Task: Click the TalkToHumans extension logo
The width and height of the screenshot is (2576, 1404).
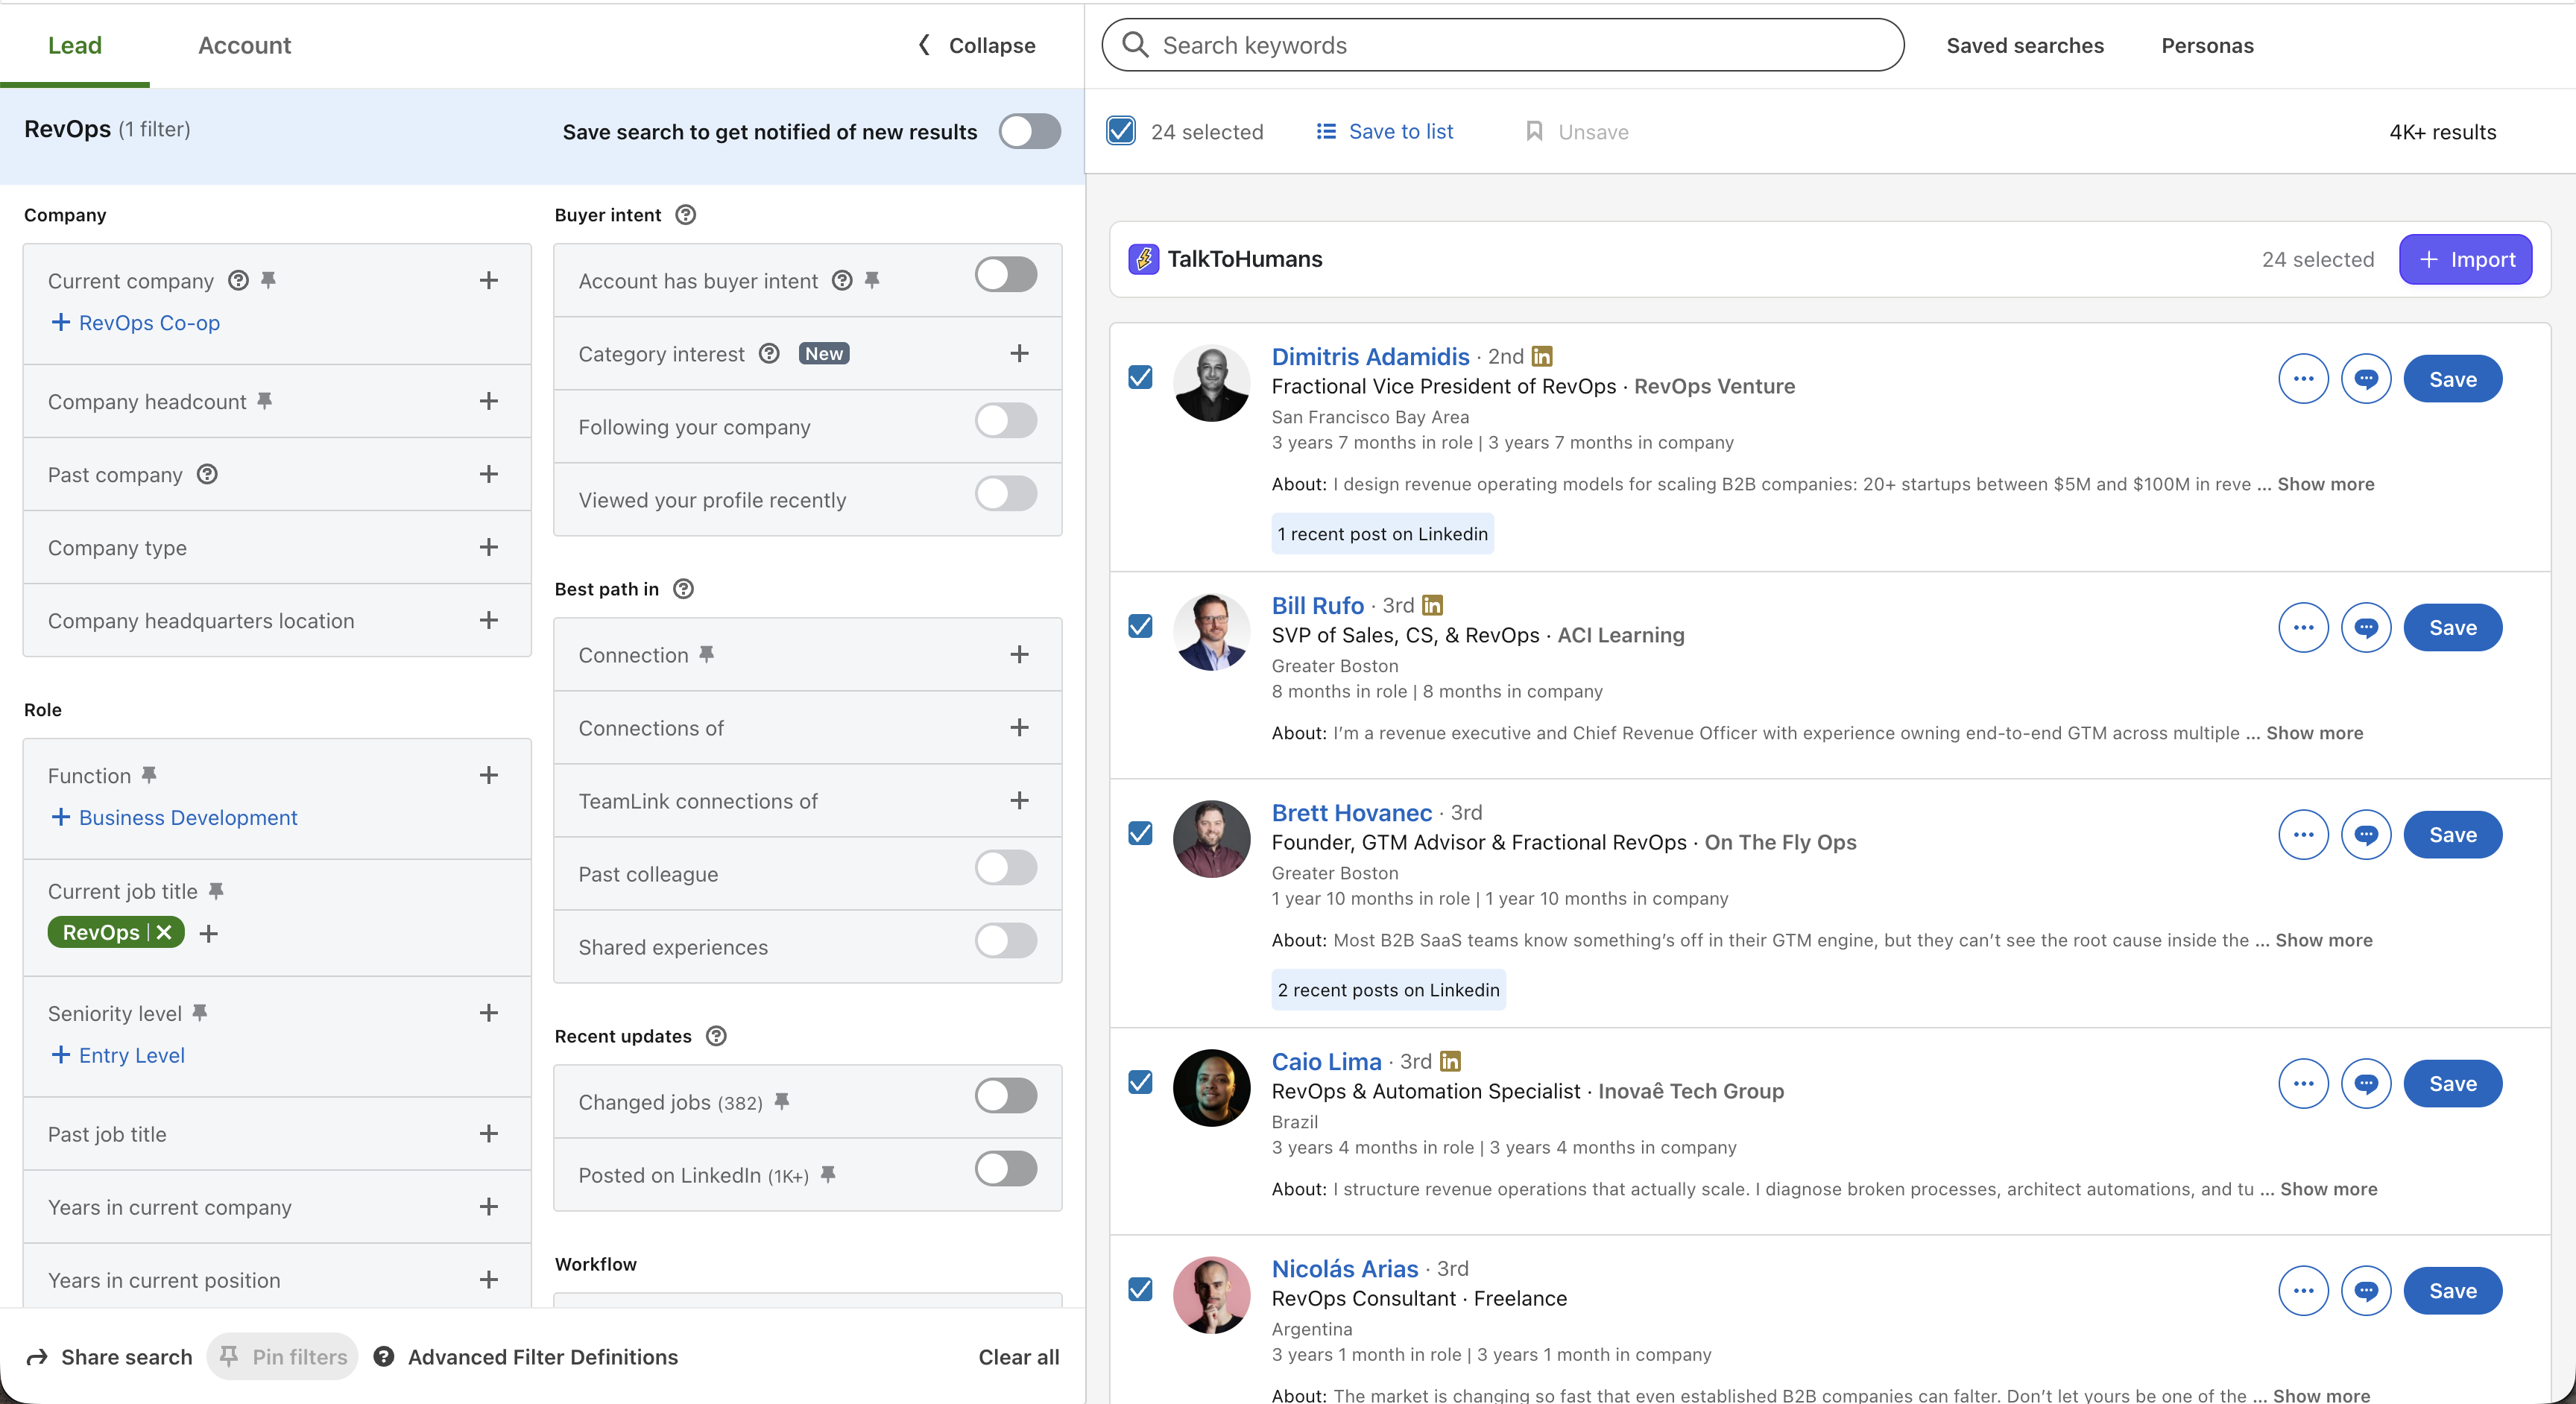Action: [1143, 259]
